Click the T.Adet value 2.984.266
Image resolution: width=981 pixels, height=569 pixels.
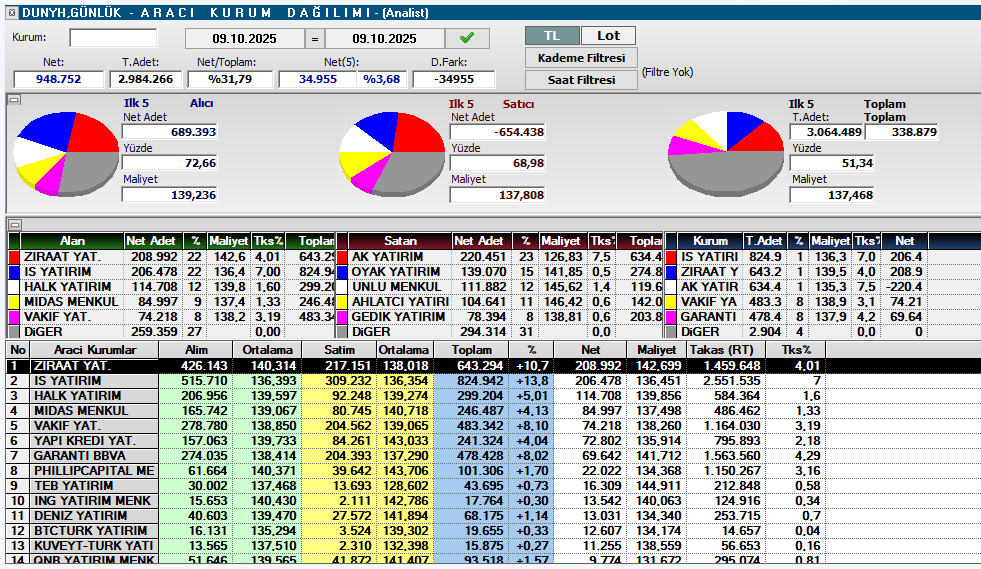click(146, 79)
